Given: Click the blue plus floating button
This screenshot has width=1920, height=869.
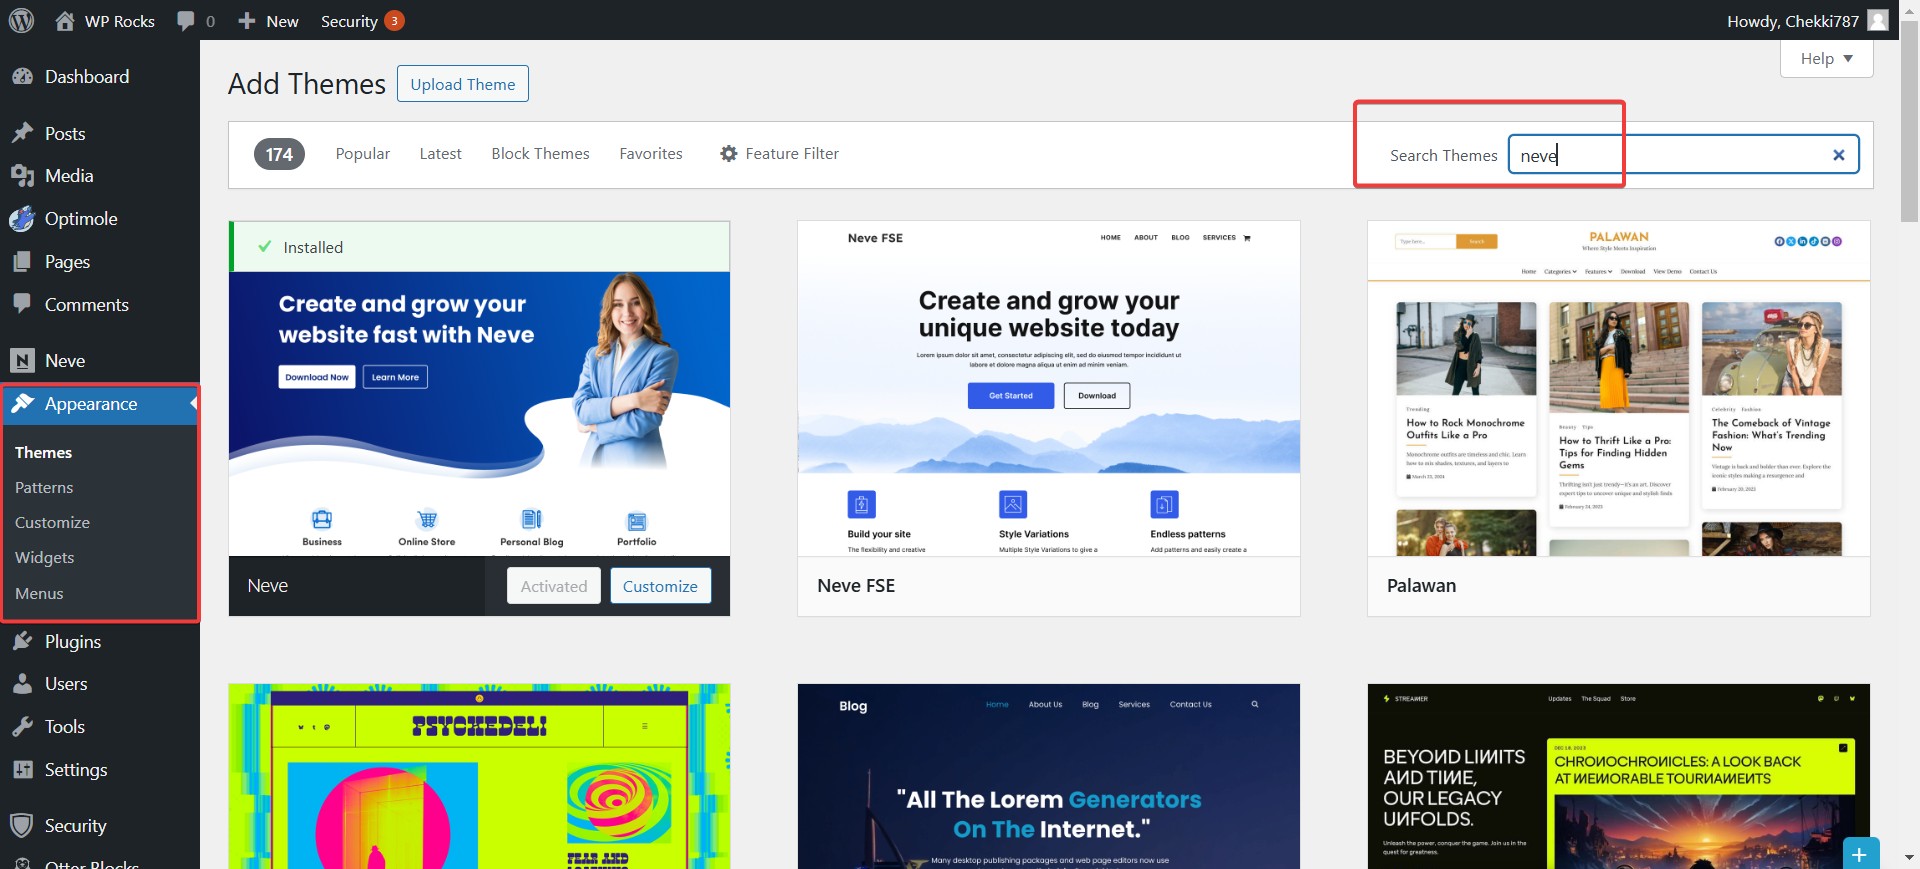Looking at the screenshot, I should pos(1859,854).
